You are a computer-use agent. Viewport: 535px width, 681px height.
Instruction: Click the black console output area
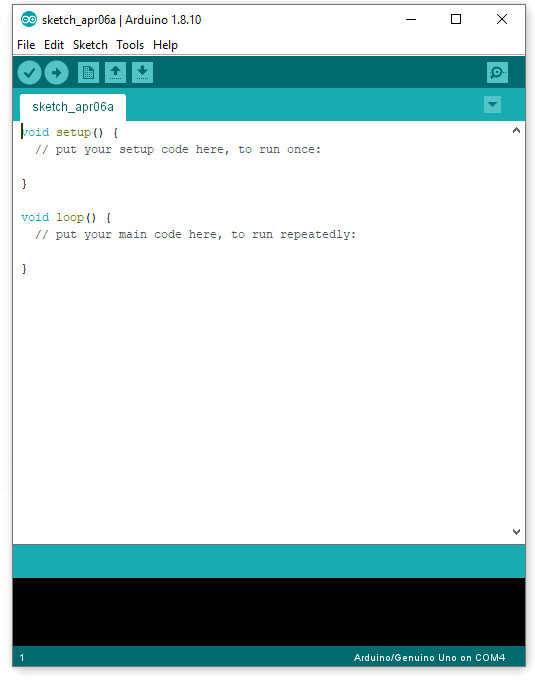pyautogui.click(x=269, y=612)
